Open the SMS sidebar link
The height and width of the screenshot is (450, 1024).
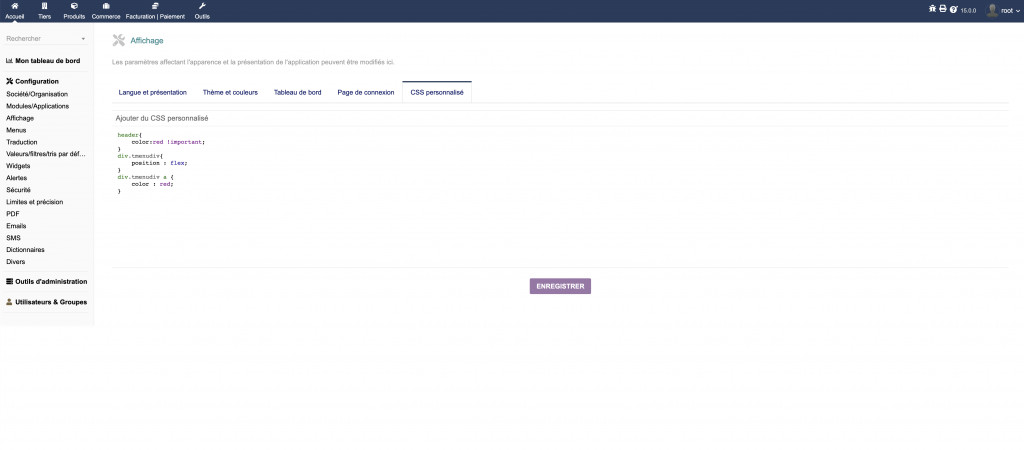pos(13,238)
